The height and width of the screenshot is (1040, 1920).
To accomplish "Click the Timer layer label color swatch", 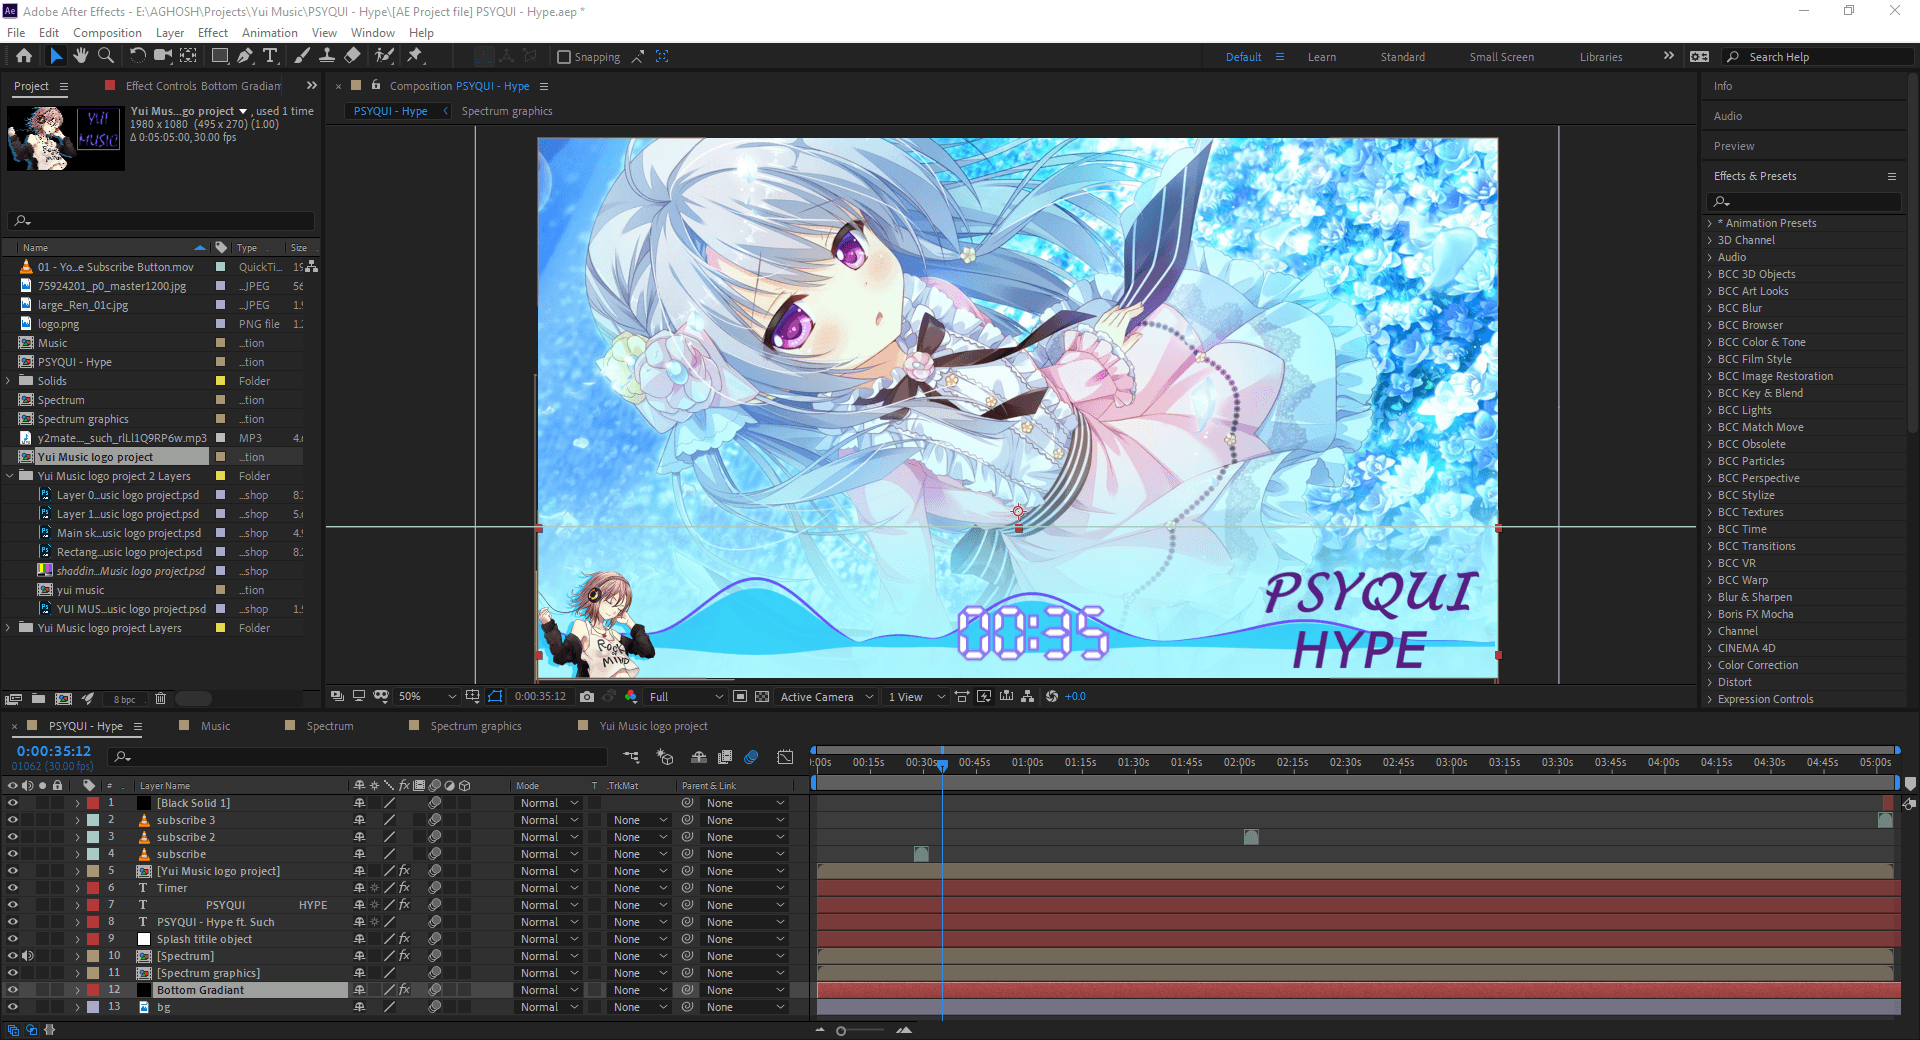I will (93, 888).
